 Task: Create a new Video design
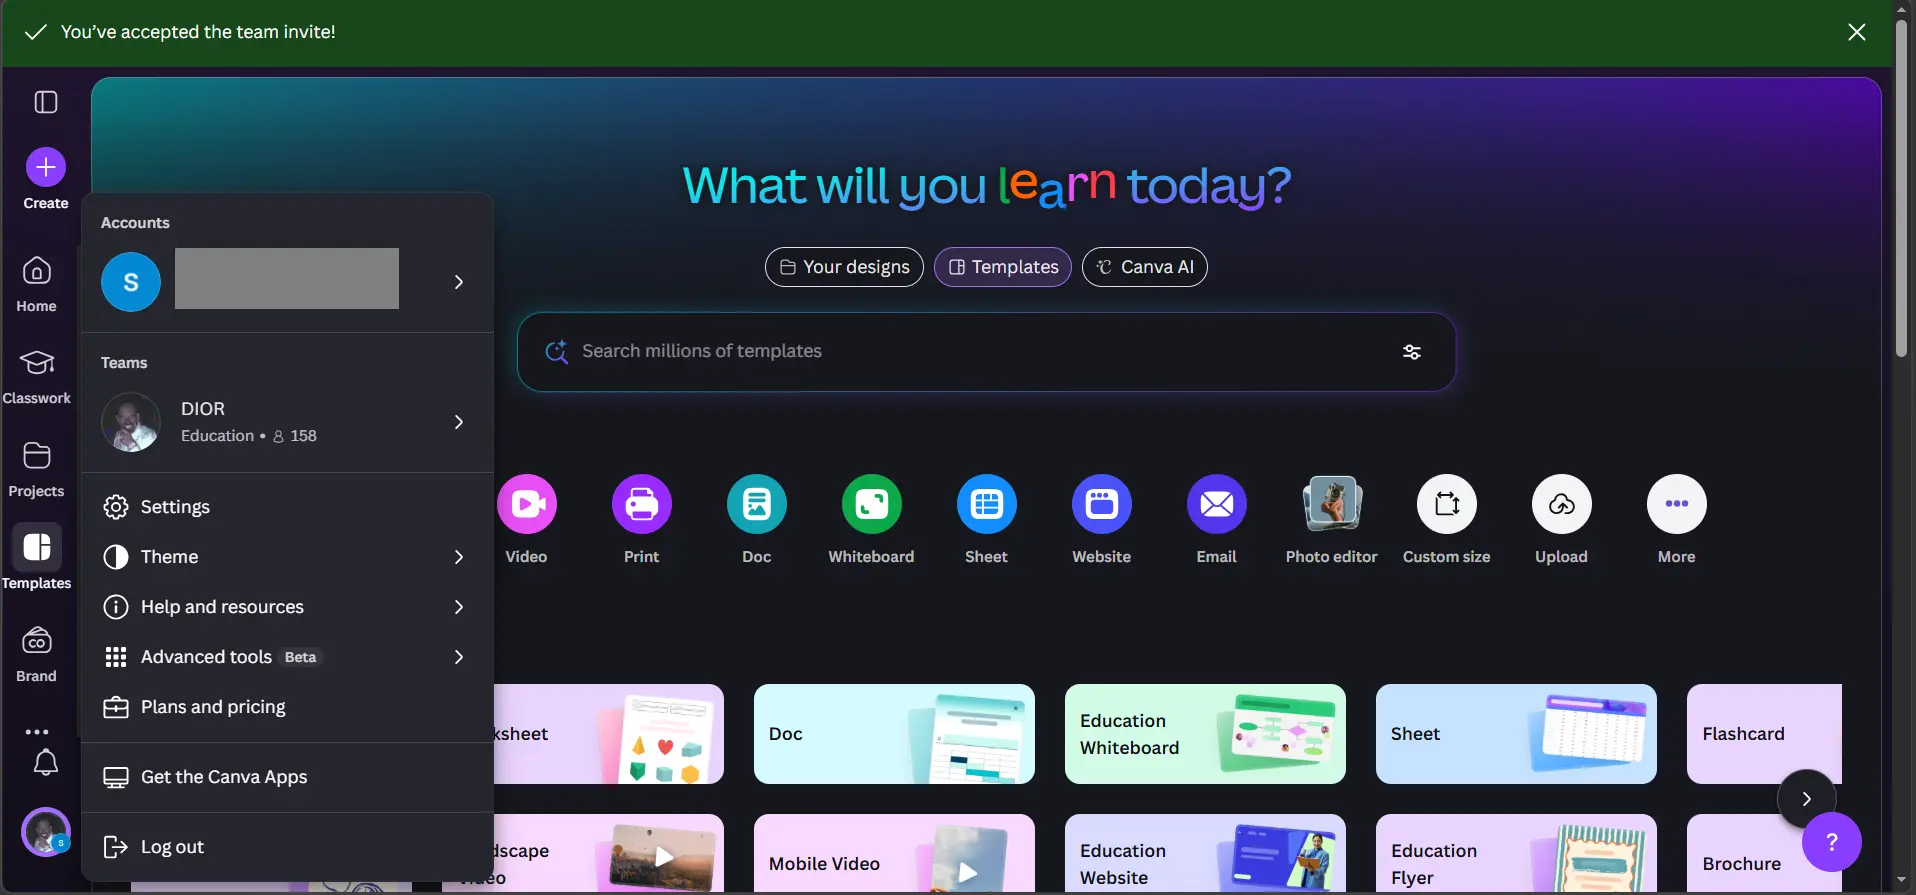527,504
